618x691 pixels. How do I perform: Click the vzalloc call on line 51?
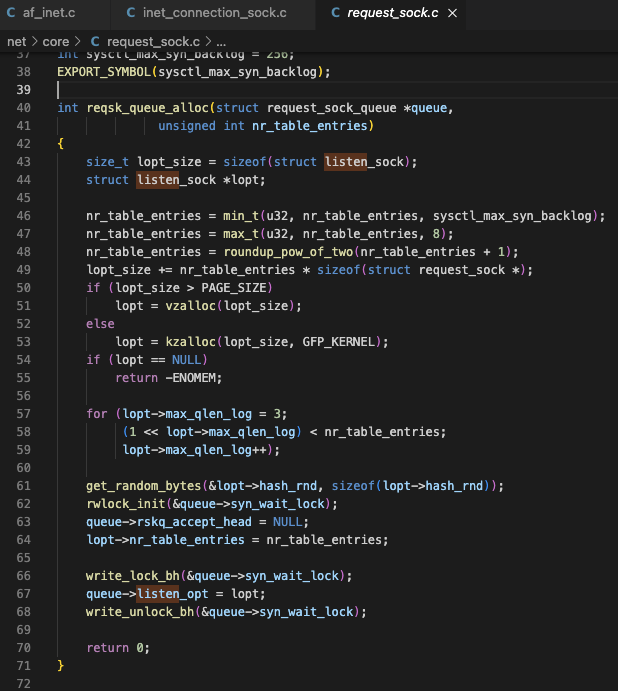[x=190, y=306]
